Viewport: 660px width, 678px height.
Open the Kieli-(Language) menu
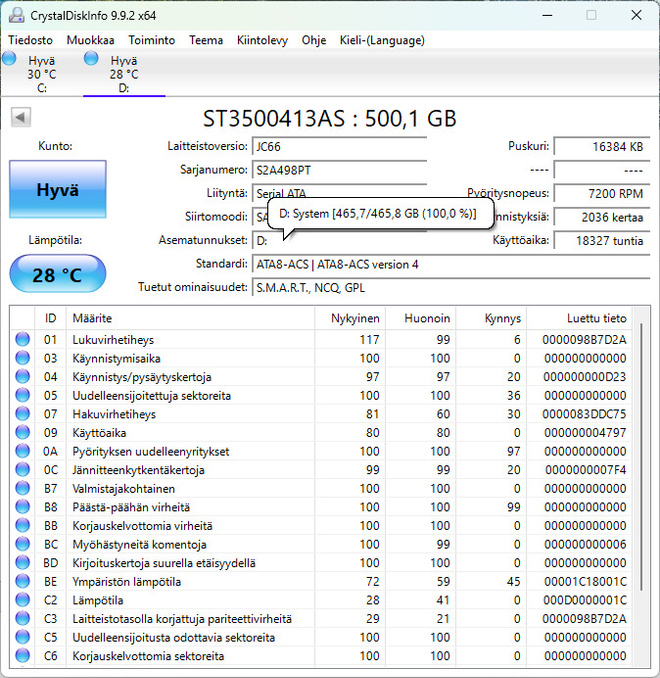382,40
